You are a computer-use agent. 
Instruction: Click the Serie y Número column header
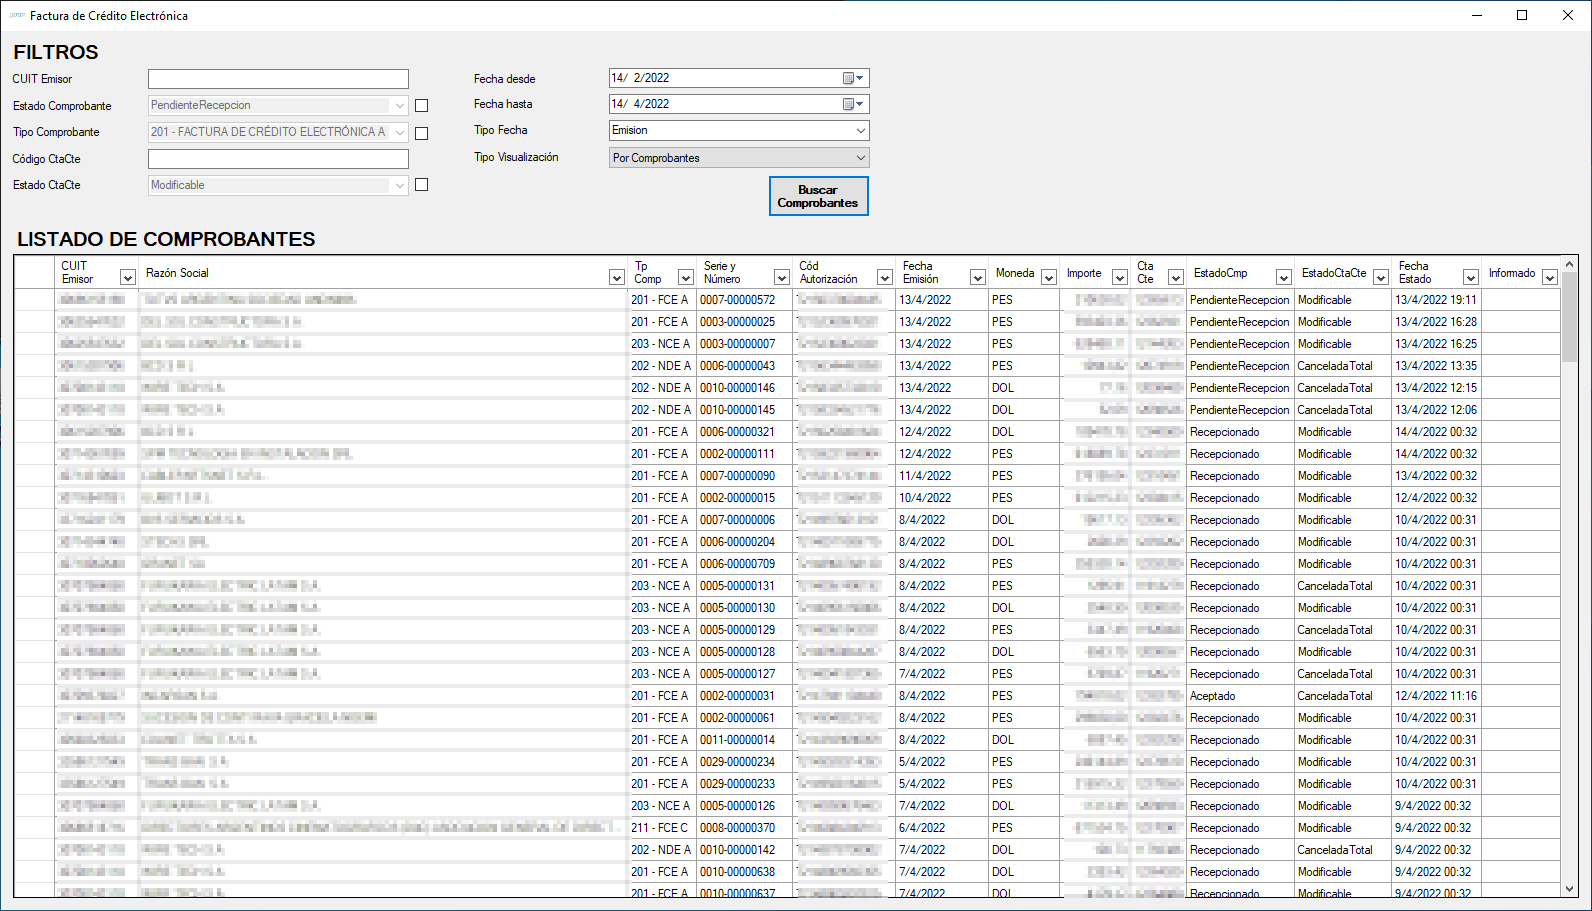[x=734, y=272]
